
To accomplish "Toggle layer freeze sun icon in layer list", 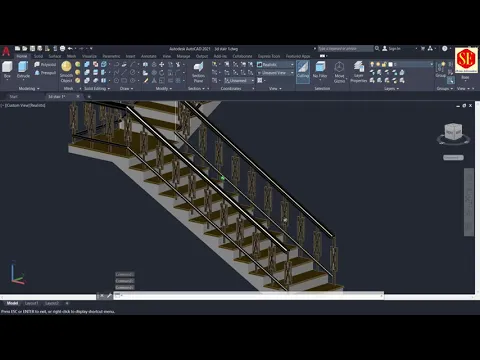I will 378,64.
